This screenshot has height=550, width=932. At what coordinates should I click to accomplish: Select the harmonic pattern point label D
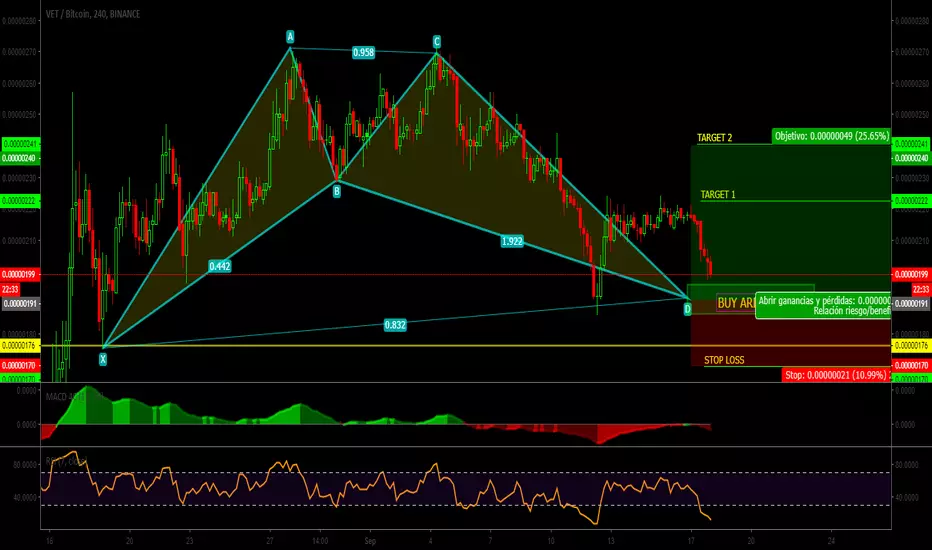688,309
